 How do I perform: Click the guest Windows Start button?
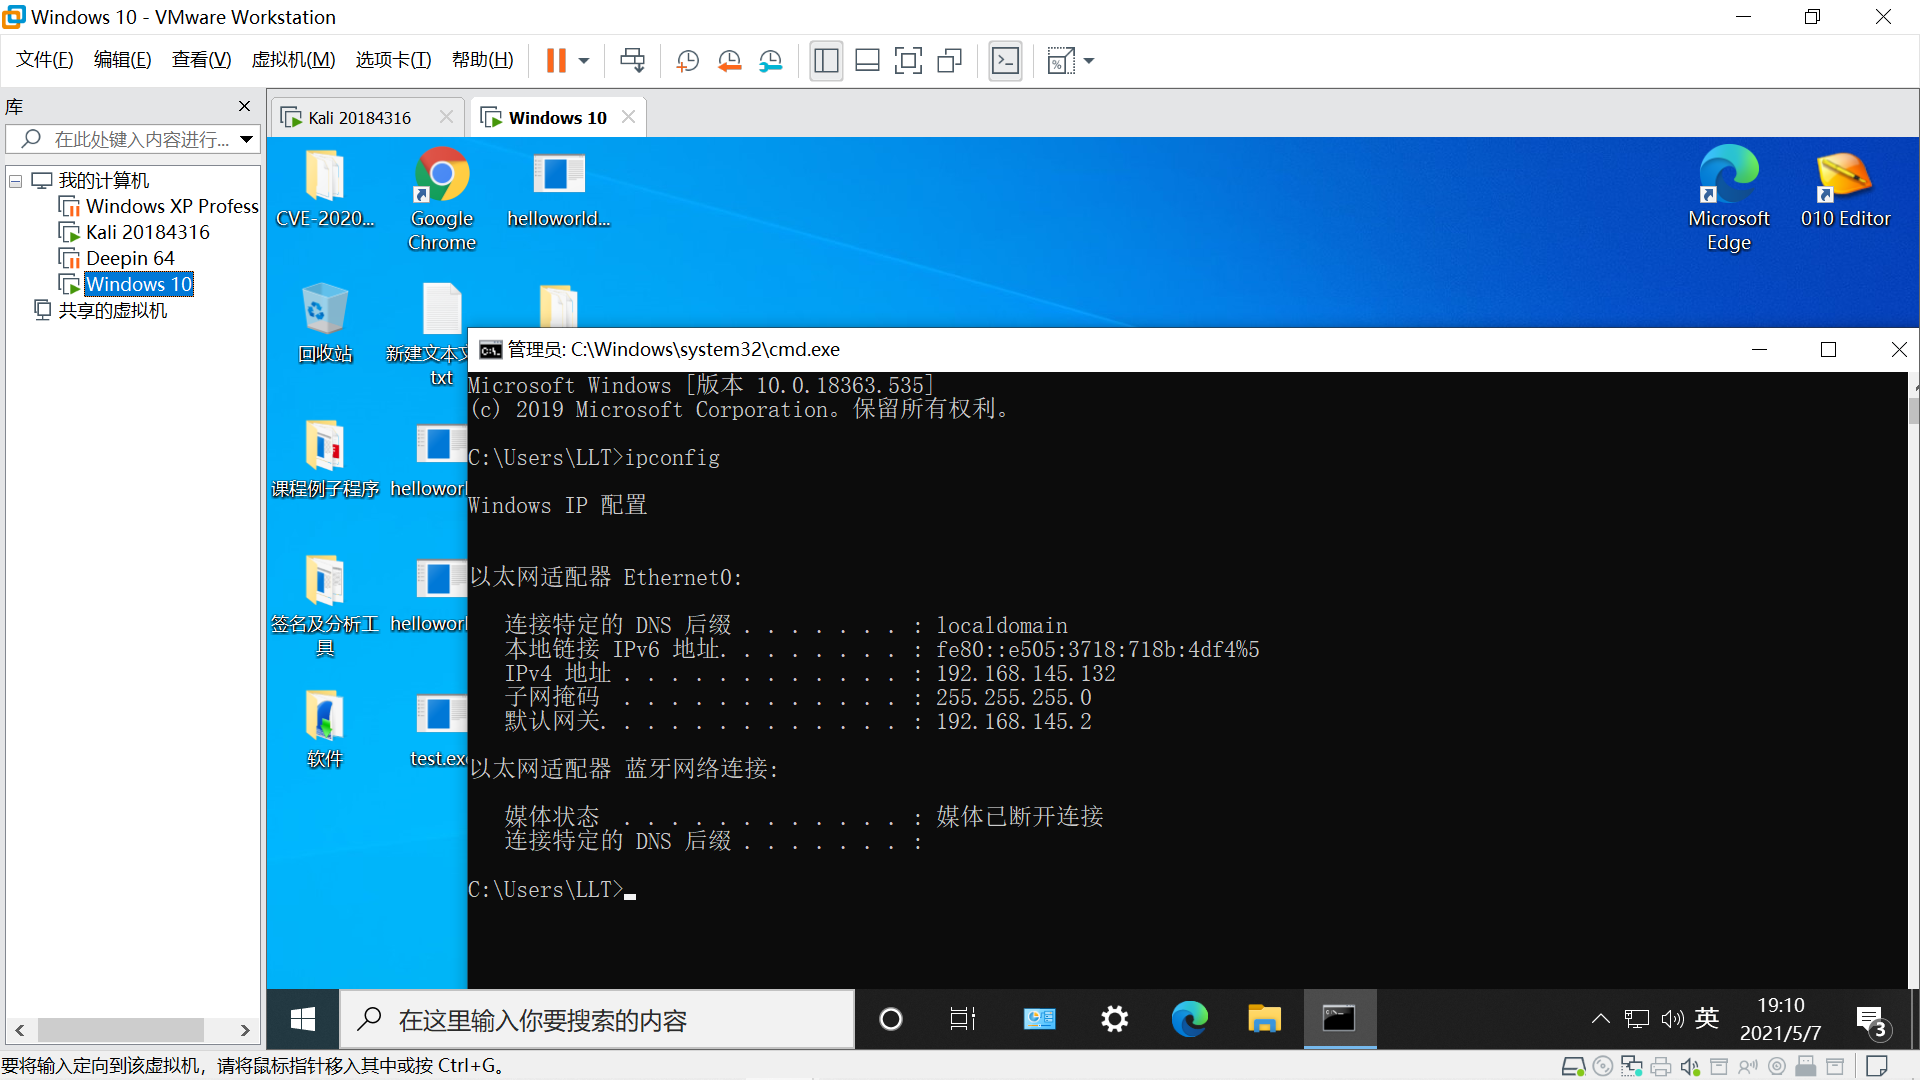point(303,1019)
